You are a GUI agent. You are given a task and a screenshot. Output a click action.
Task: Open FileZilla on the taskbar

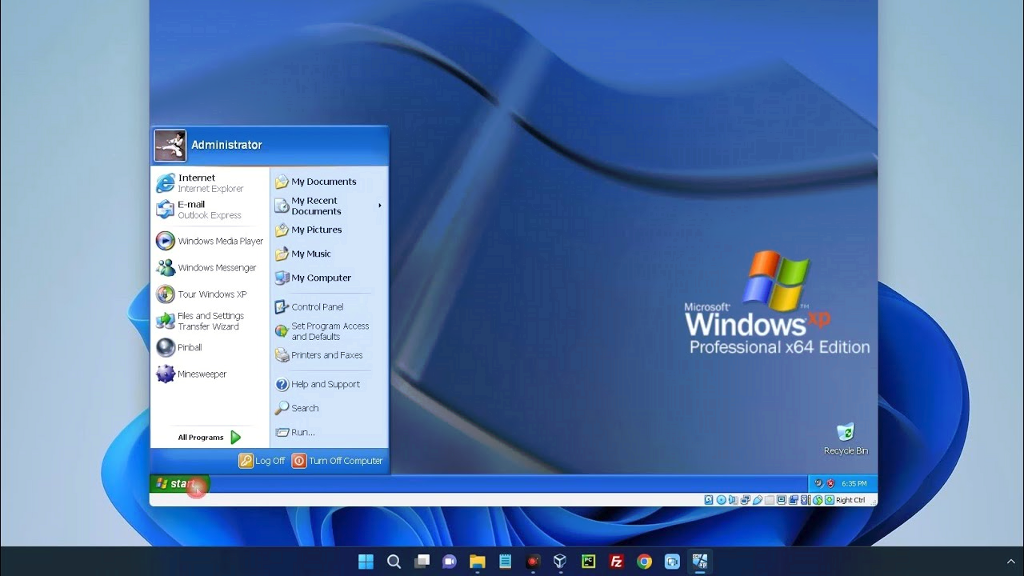pos(616,561)
